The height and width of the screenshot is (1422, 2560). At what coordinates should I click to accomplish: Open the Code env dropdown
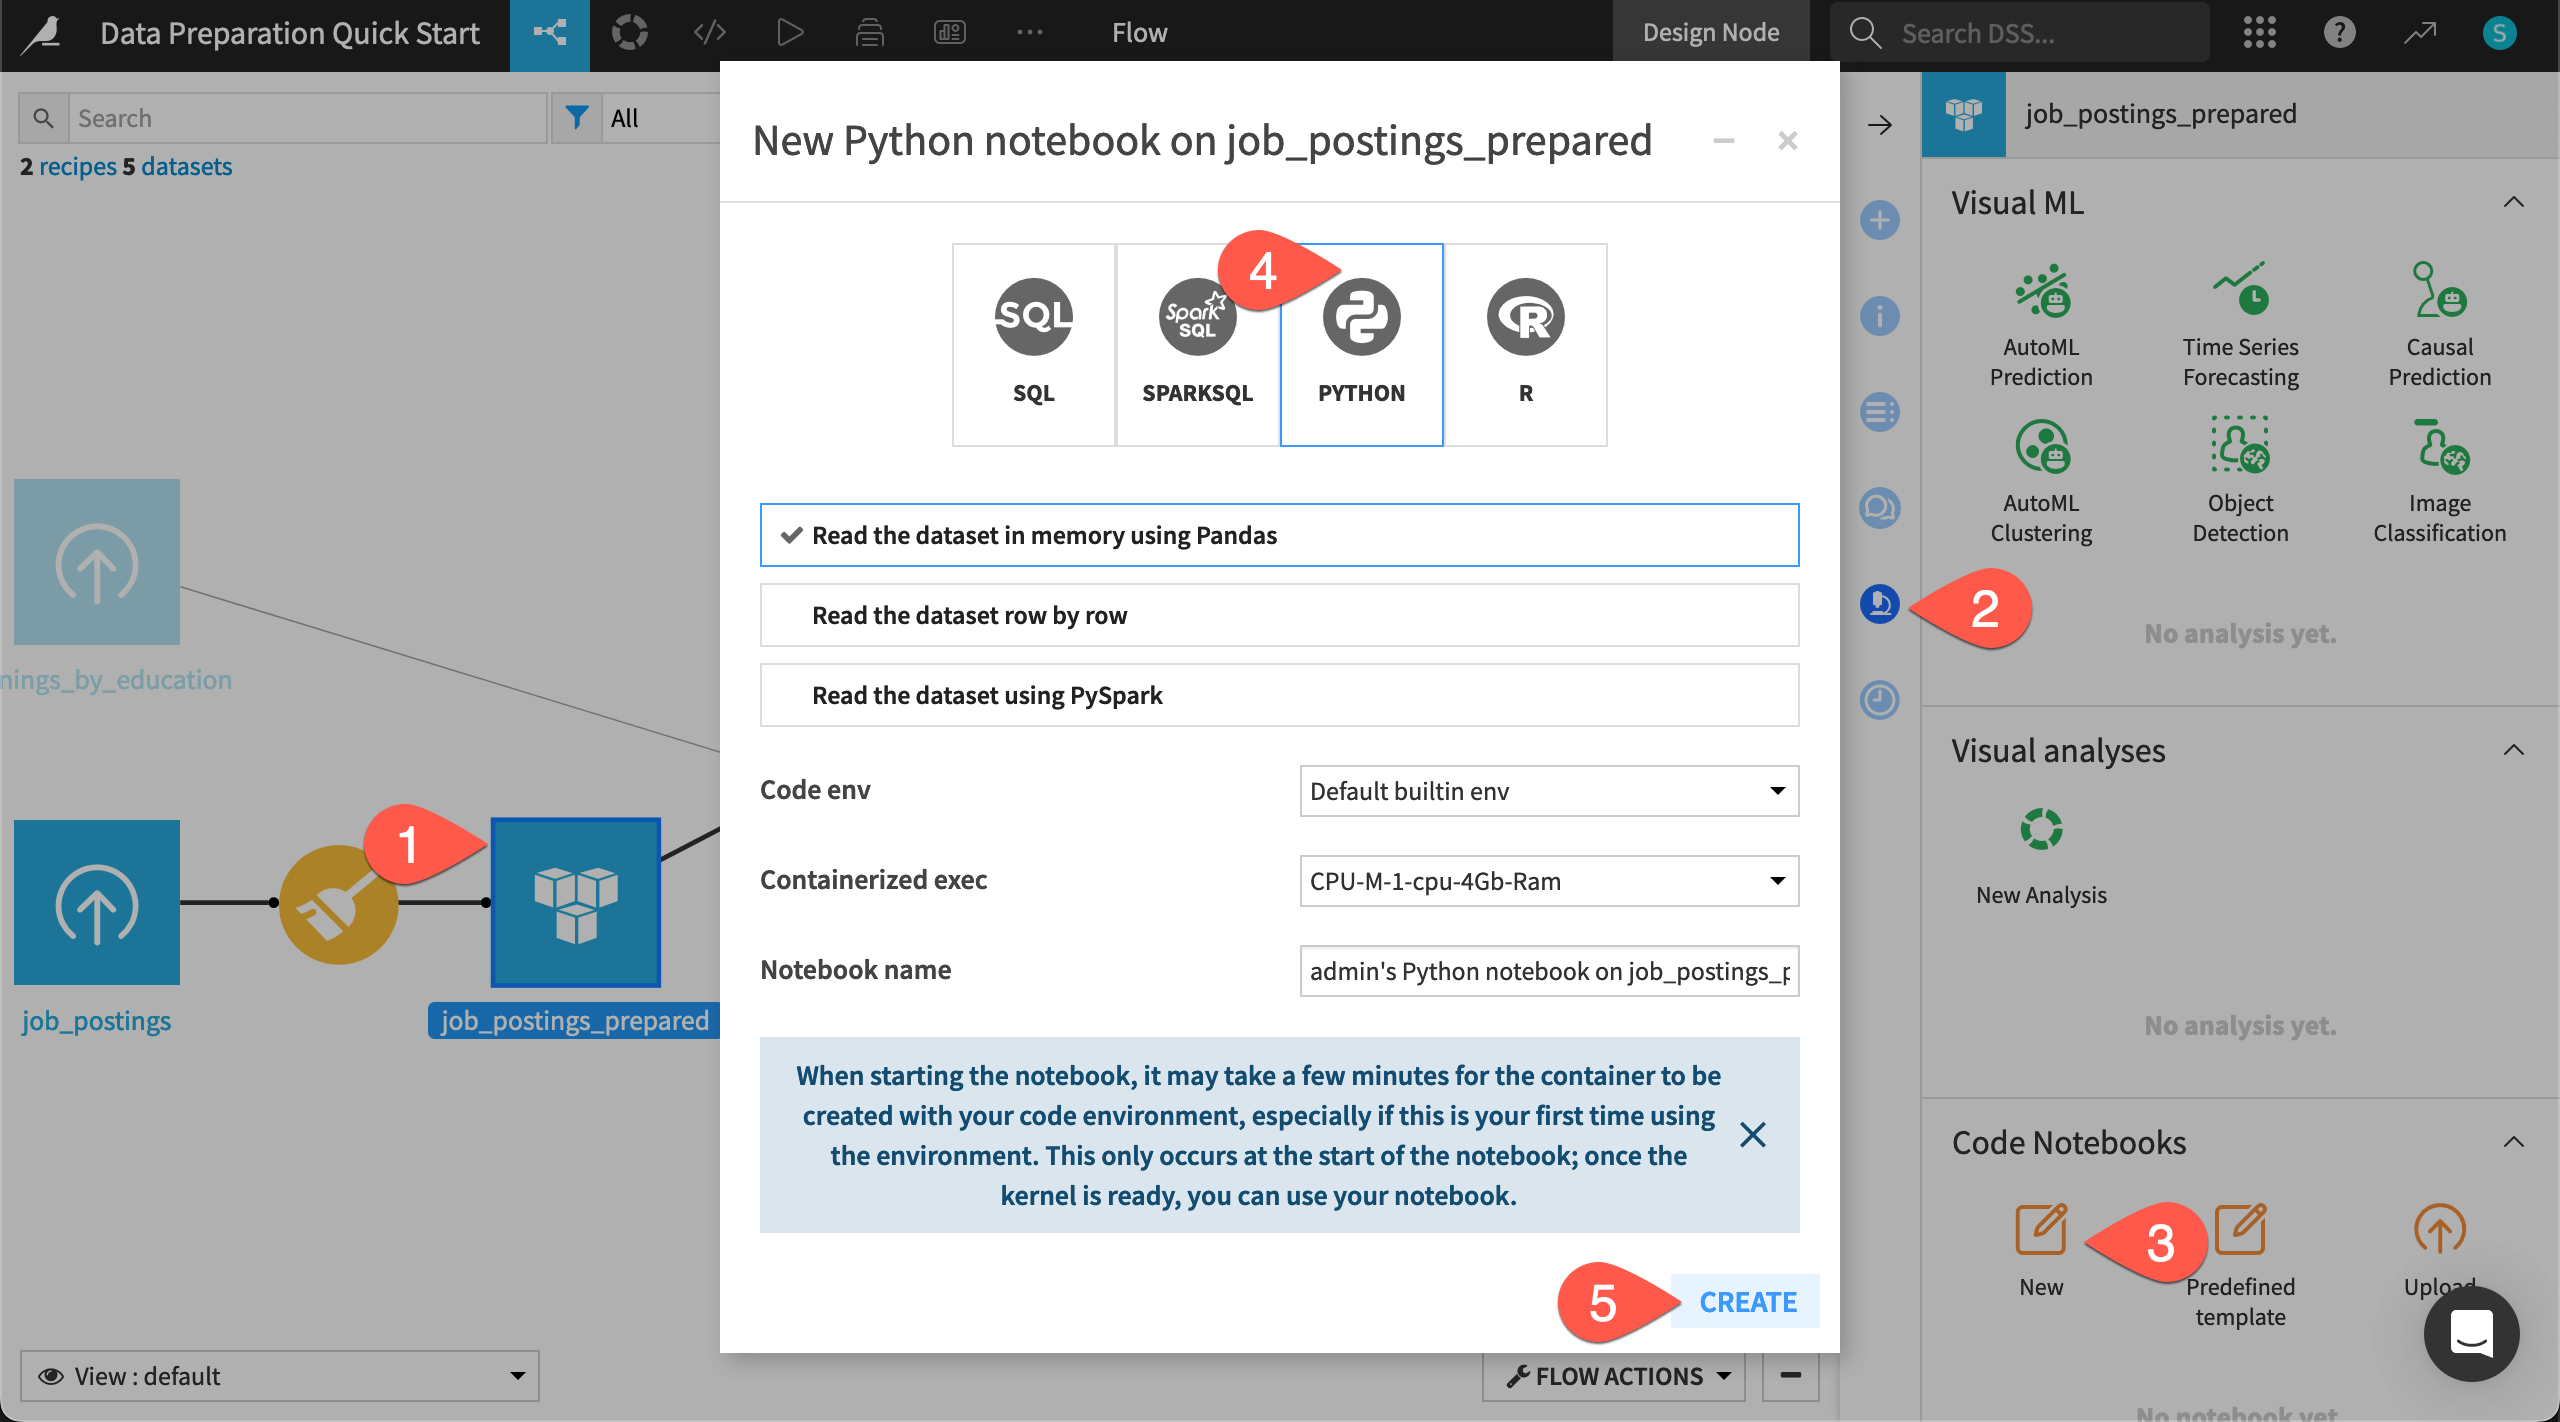(x=1547, y=790)
